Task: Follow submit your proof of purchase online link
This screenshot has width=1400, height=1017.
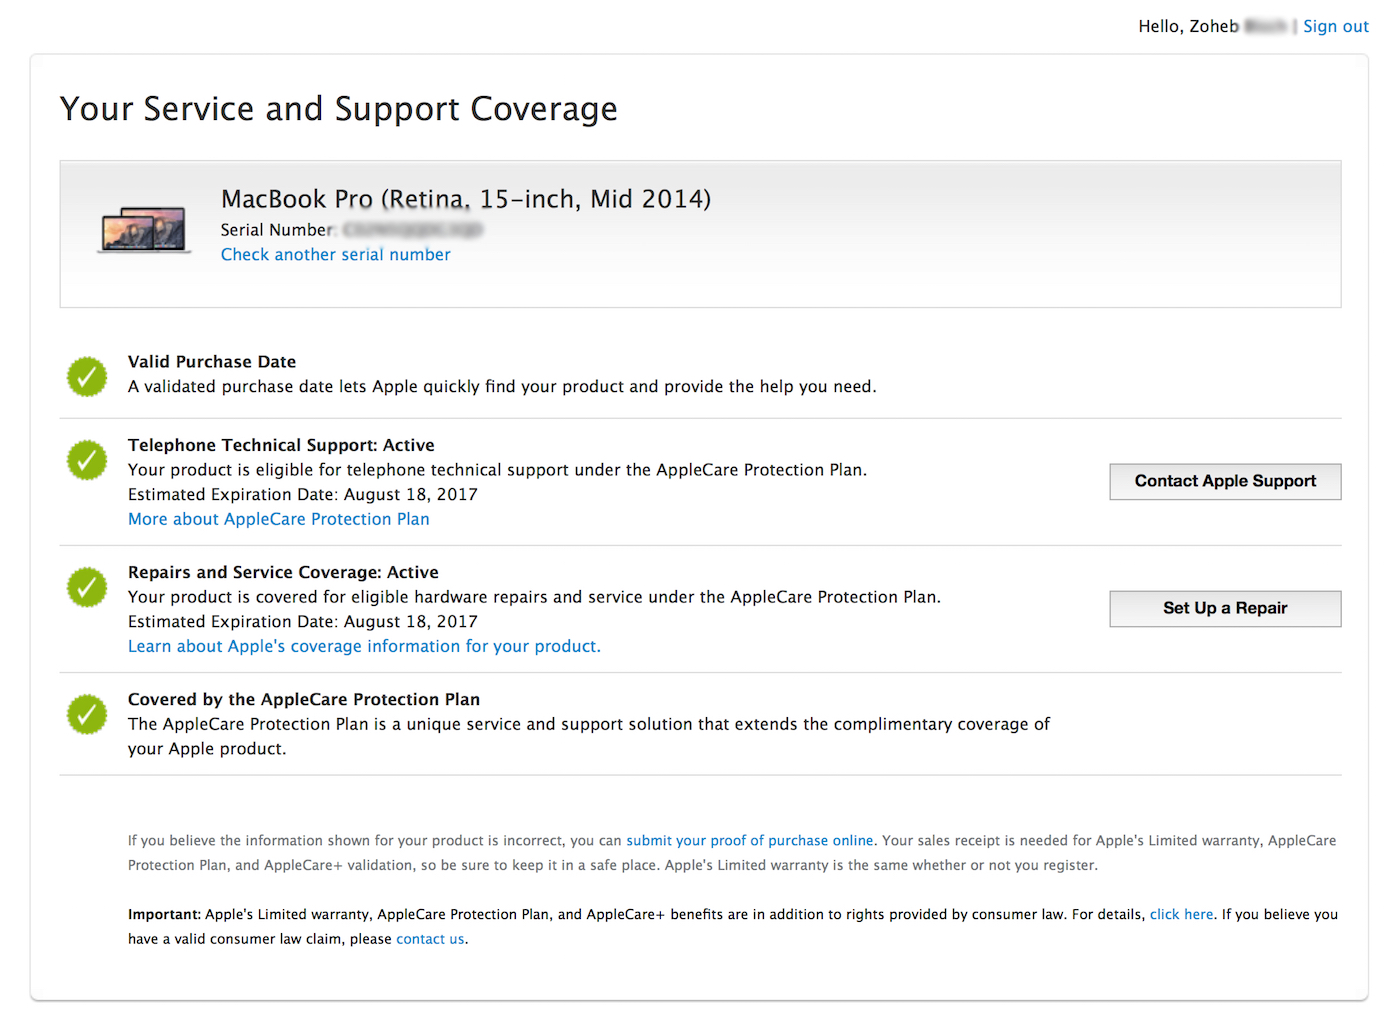Action: point(750,841)
